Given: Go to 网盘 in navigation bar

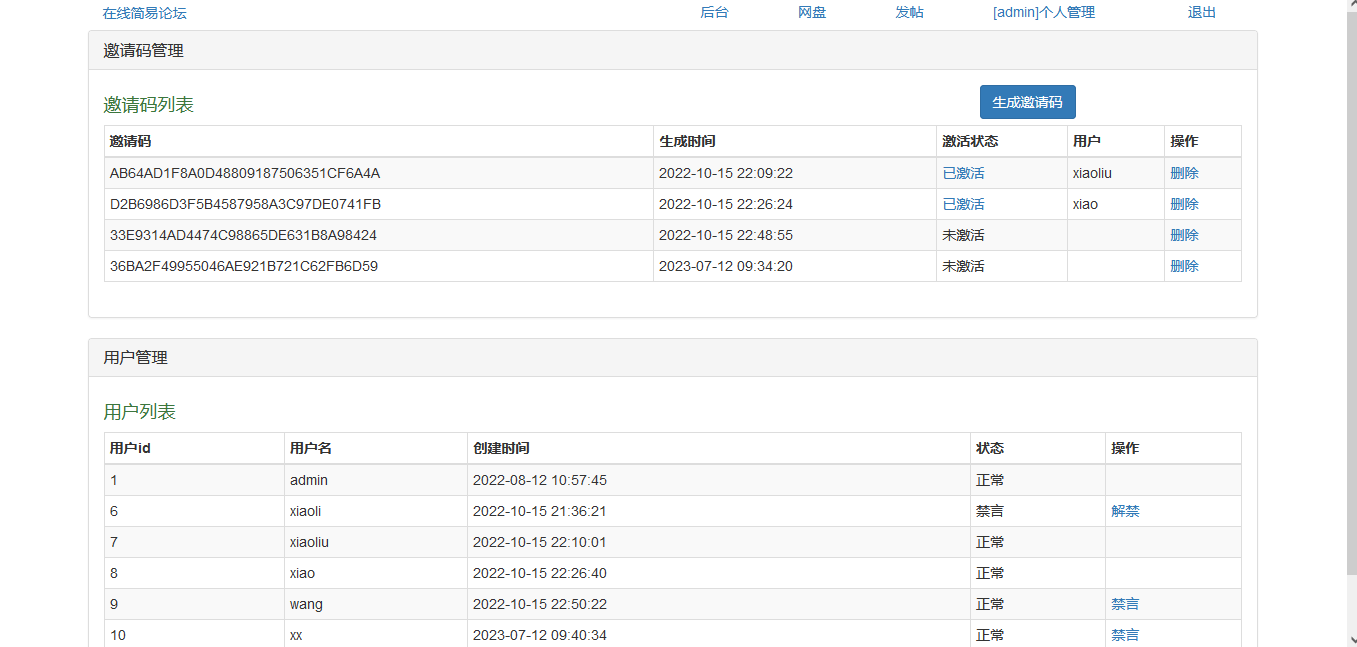Looking at the screenshot, I should (x=812, y=13).
